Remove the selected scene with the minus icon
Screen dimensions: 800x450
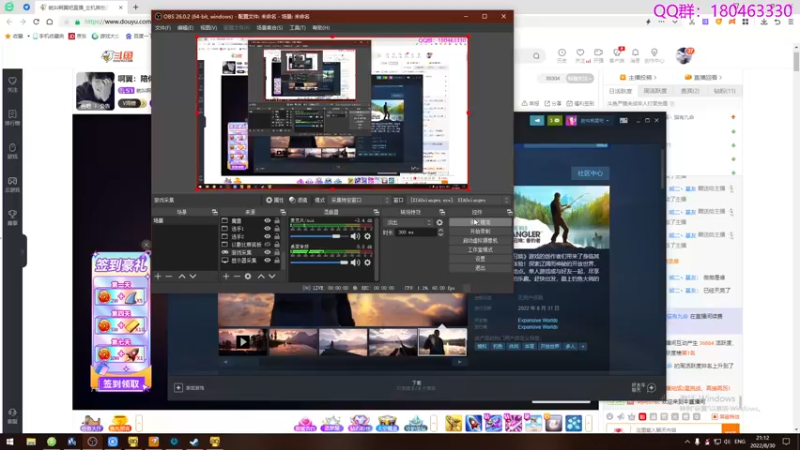pyautogui.click(x=169, y=276)
